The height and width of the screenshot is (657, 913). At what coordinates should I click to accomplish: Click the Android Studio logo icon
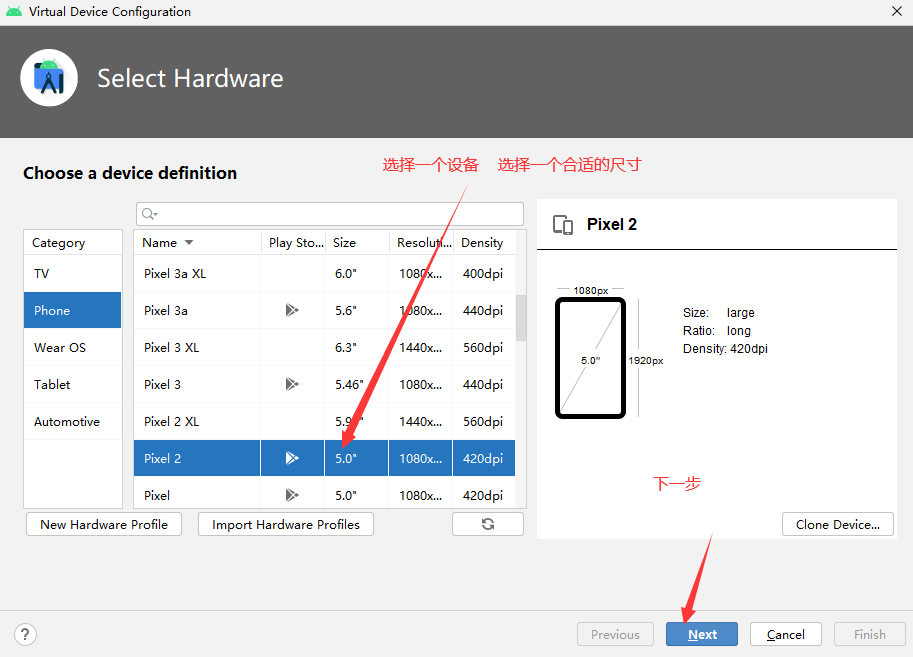[49, 77]
